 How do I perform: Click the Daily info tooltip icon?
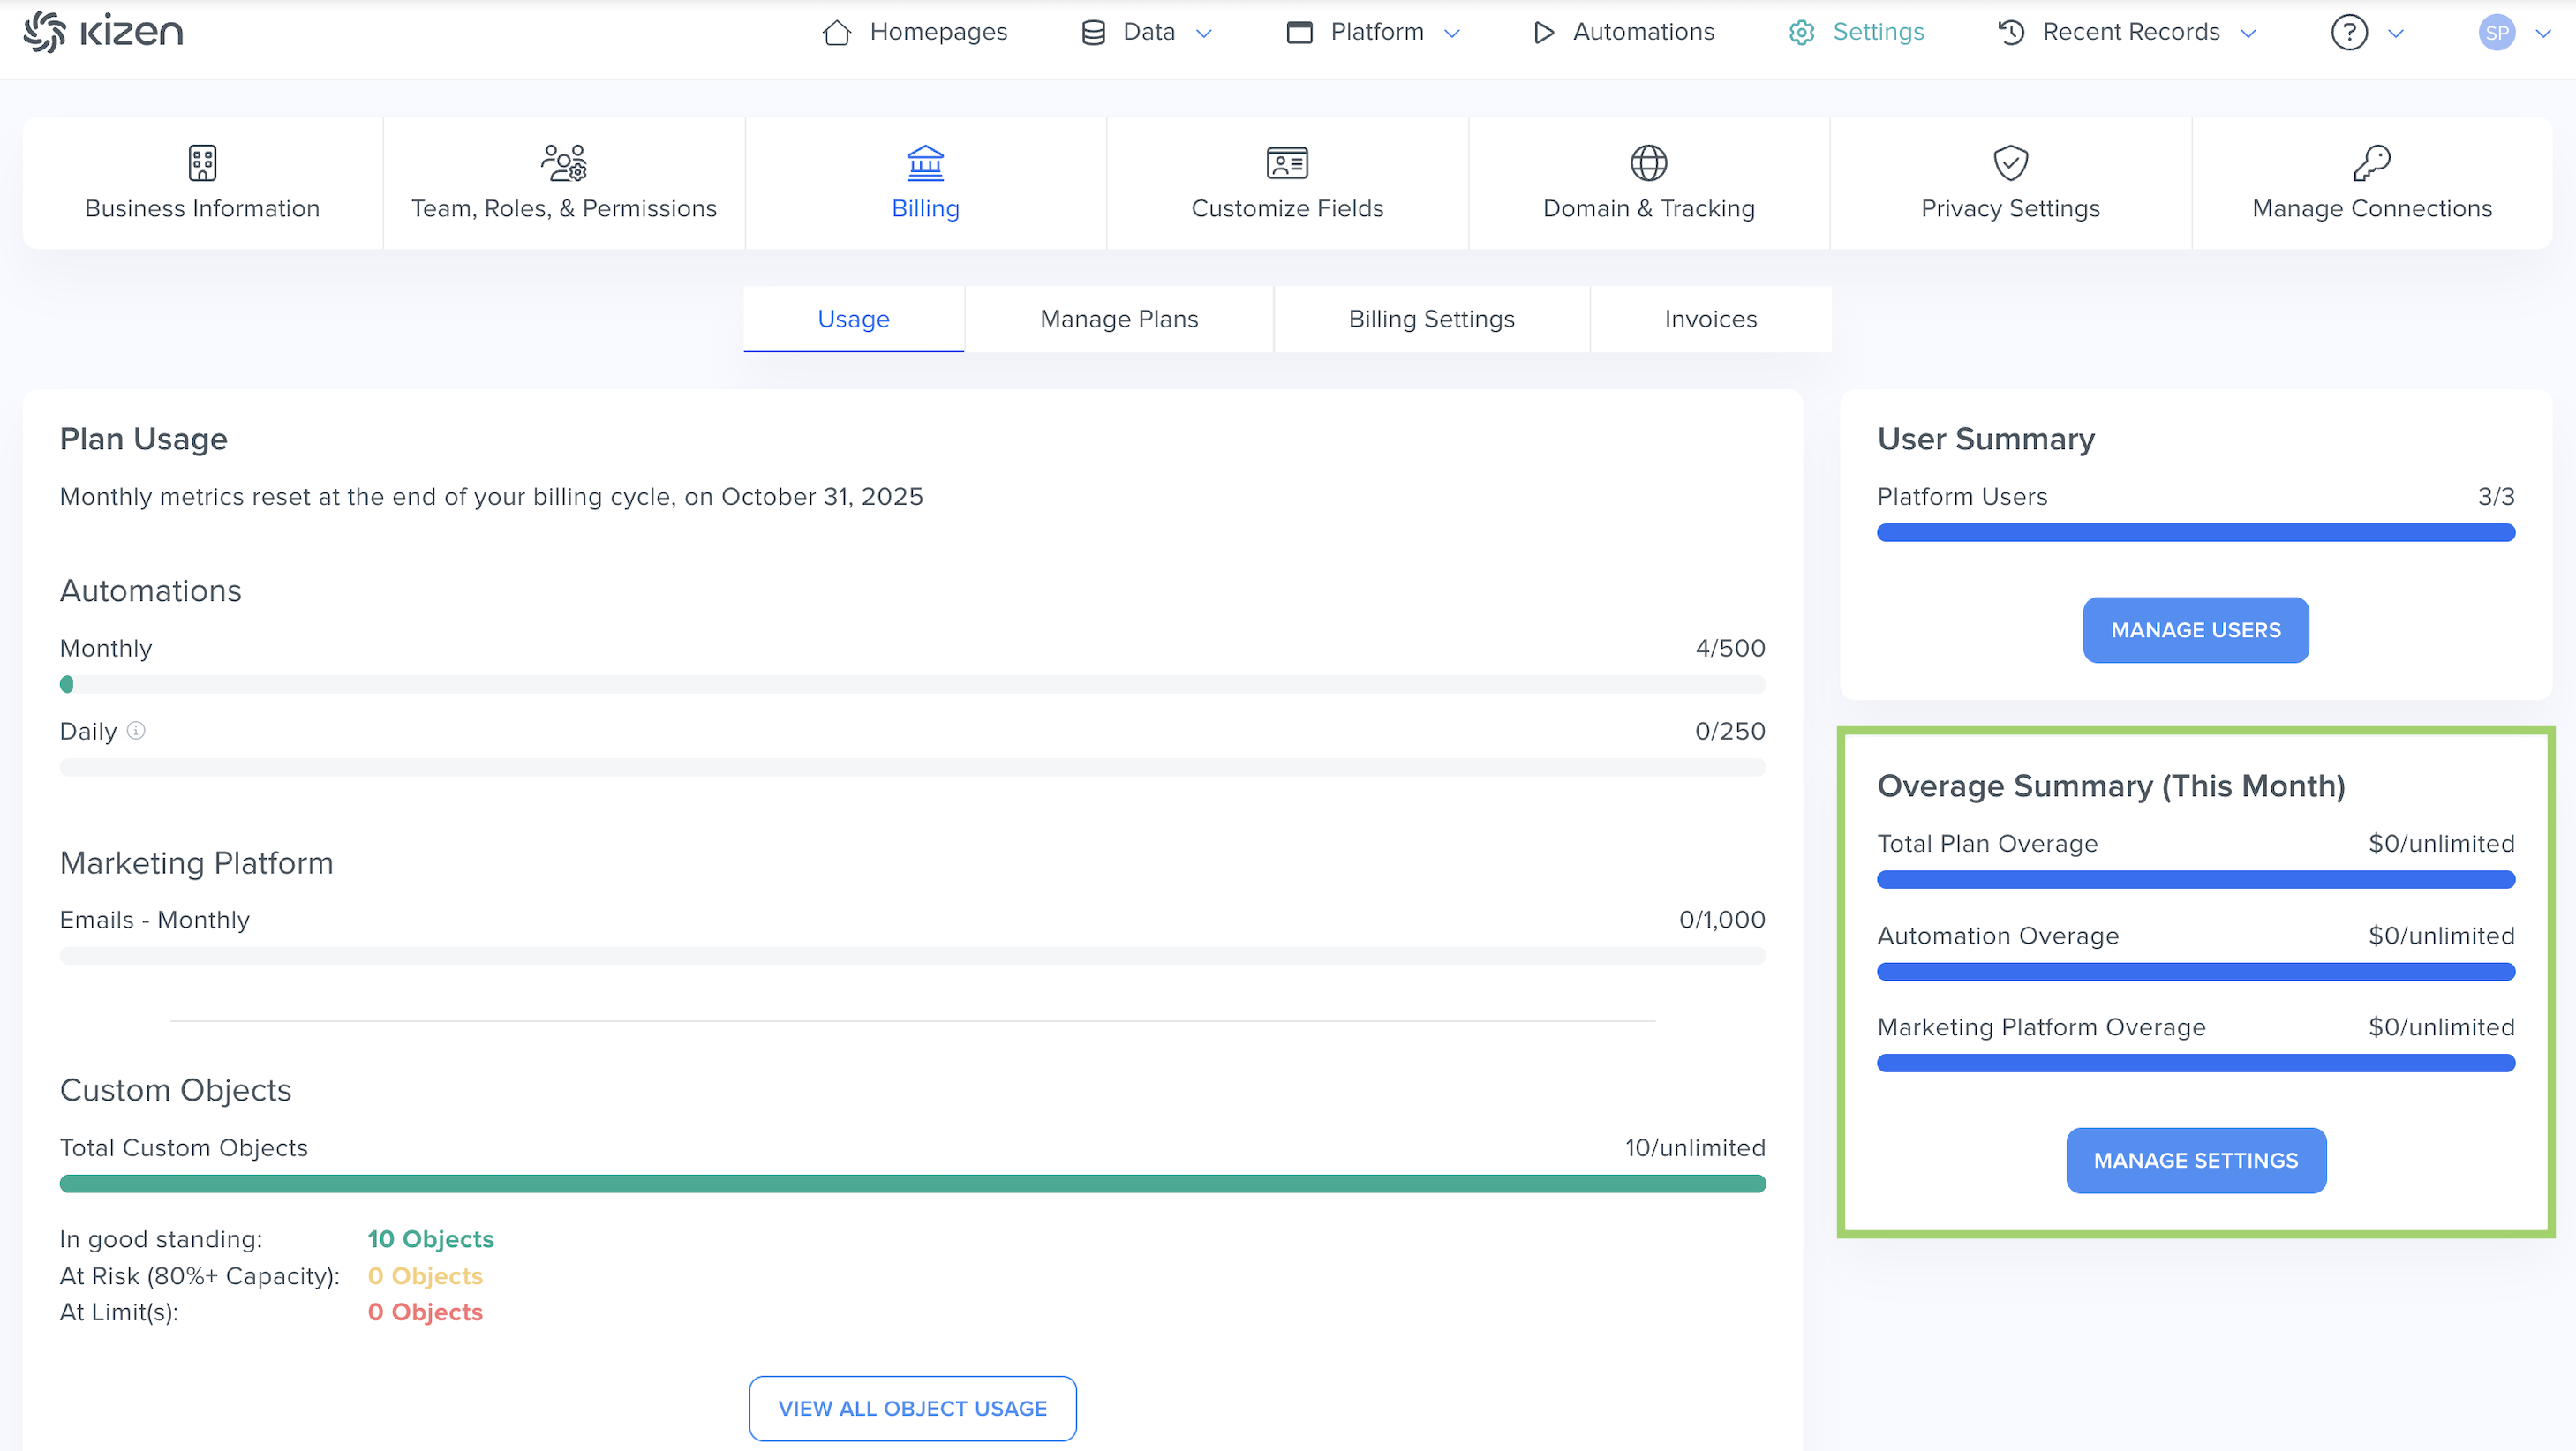[x=136, y=731]
